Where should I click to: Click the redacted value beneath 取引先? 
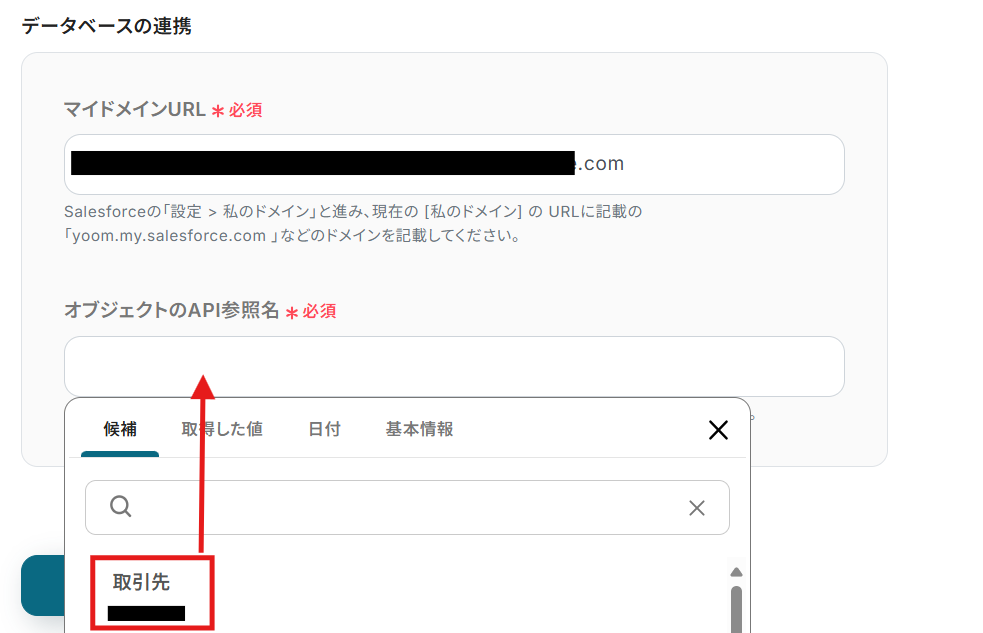(140, 614)
